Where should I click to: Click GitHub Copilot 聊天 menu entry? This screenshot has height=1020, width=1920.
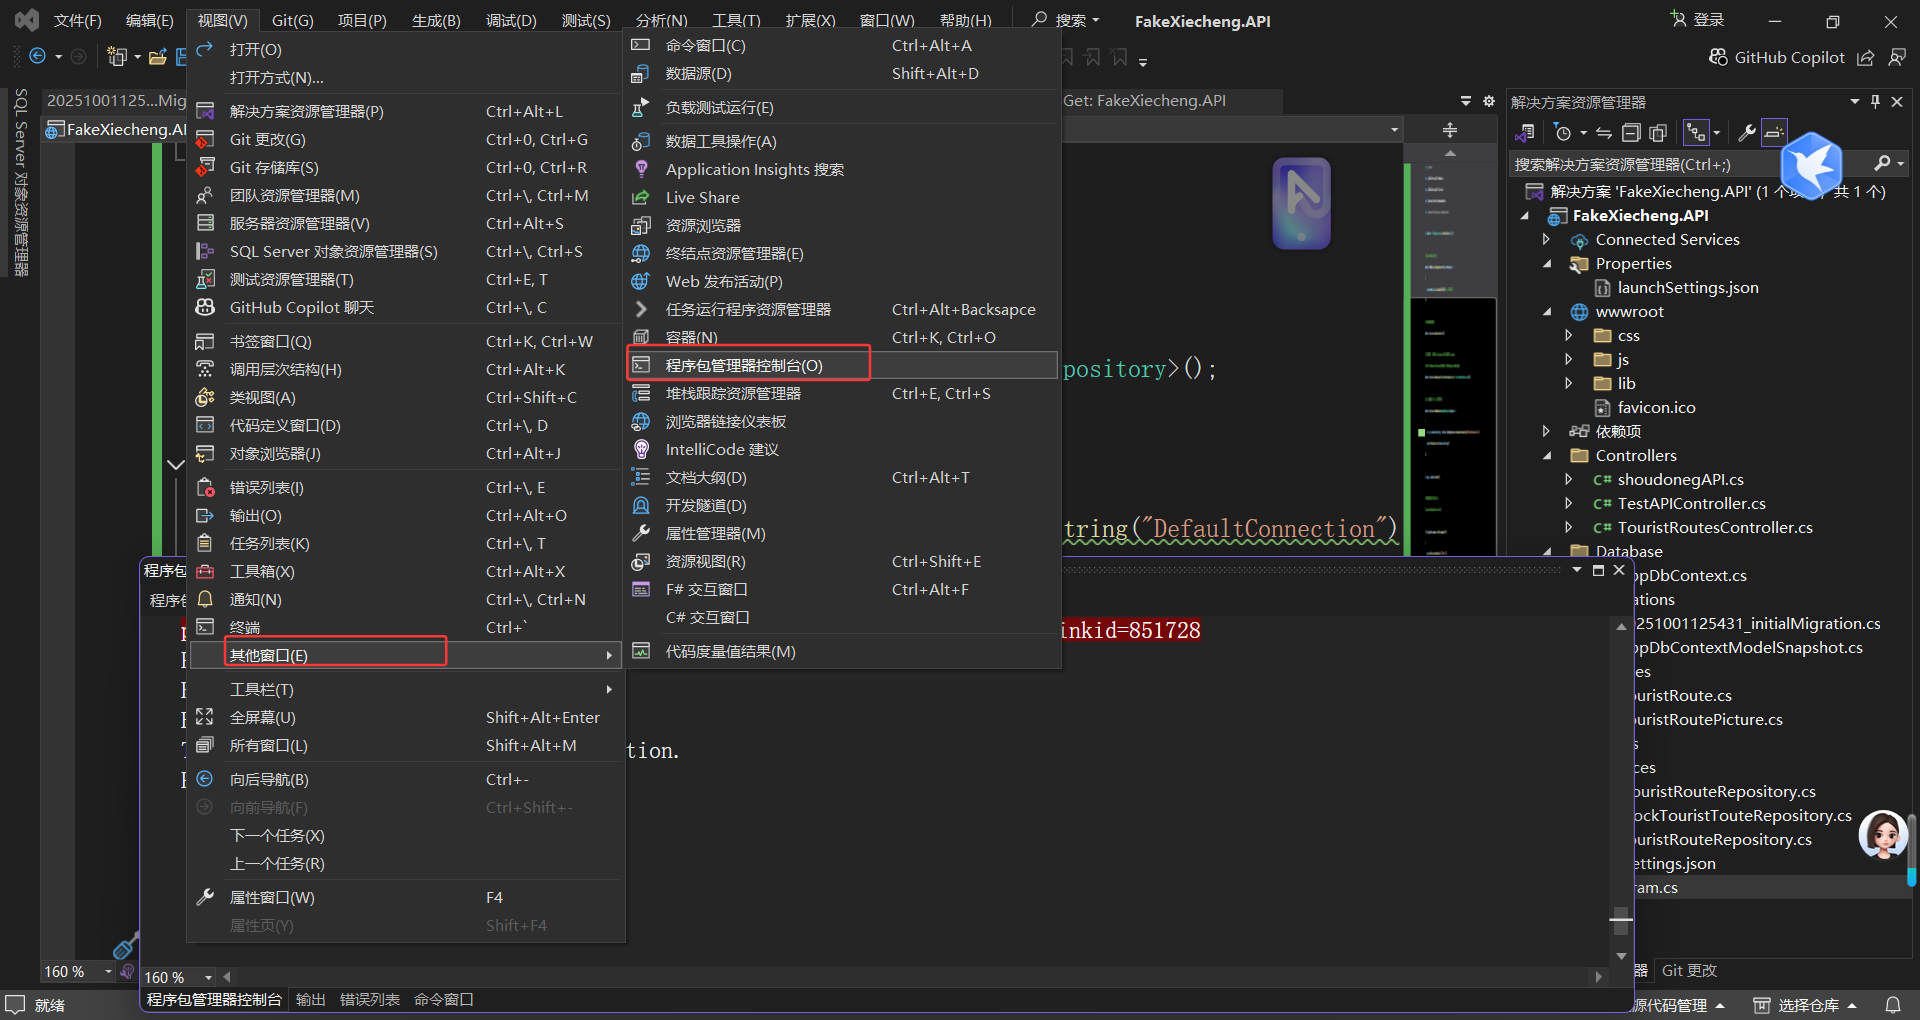(x=405, y=307)
